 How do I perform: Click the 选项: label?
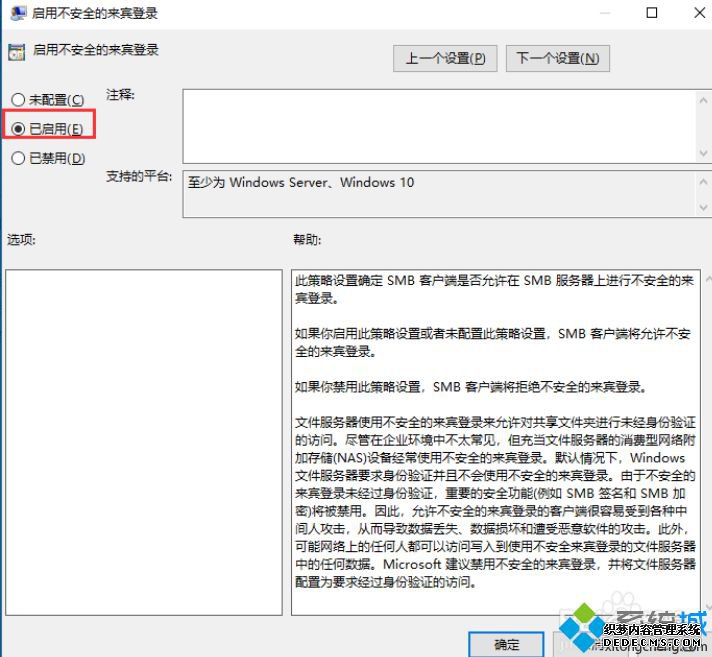pos(21,239)
